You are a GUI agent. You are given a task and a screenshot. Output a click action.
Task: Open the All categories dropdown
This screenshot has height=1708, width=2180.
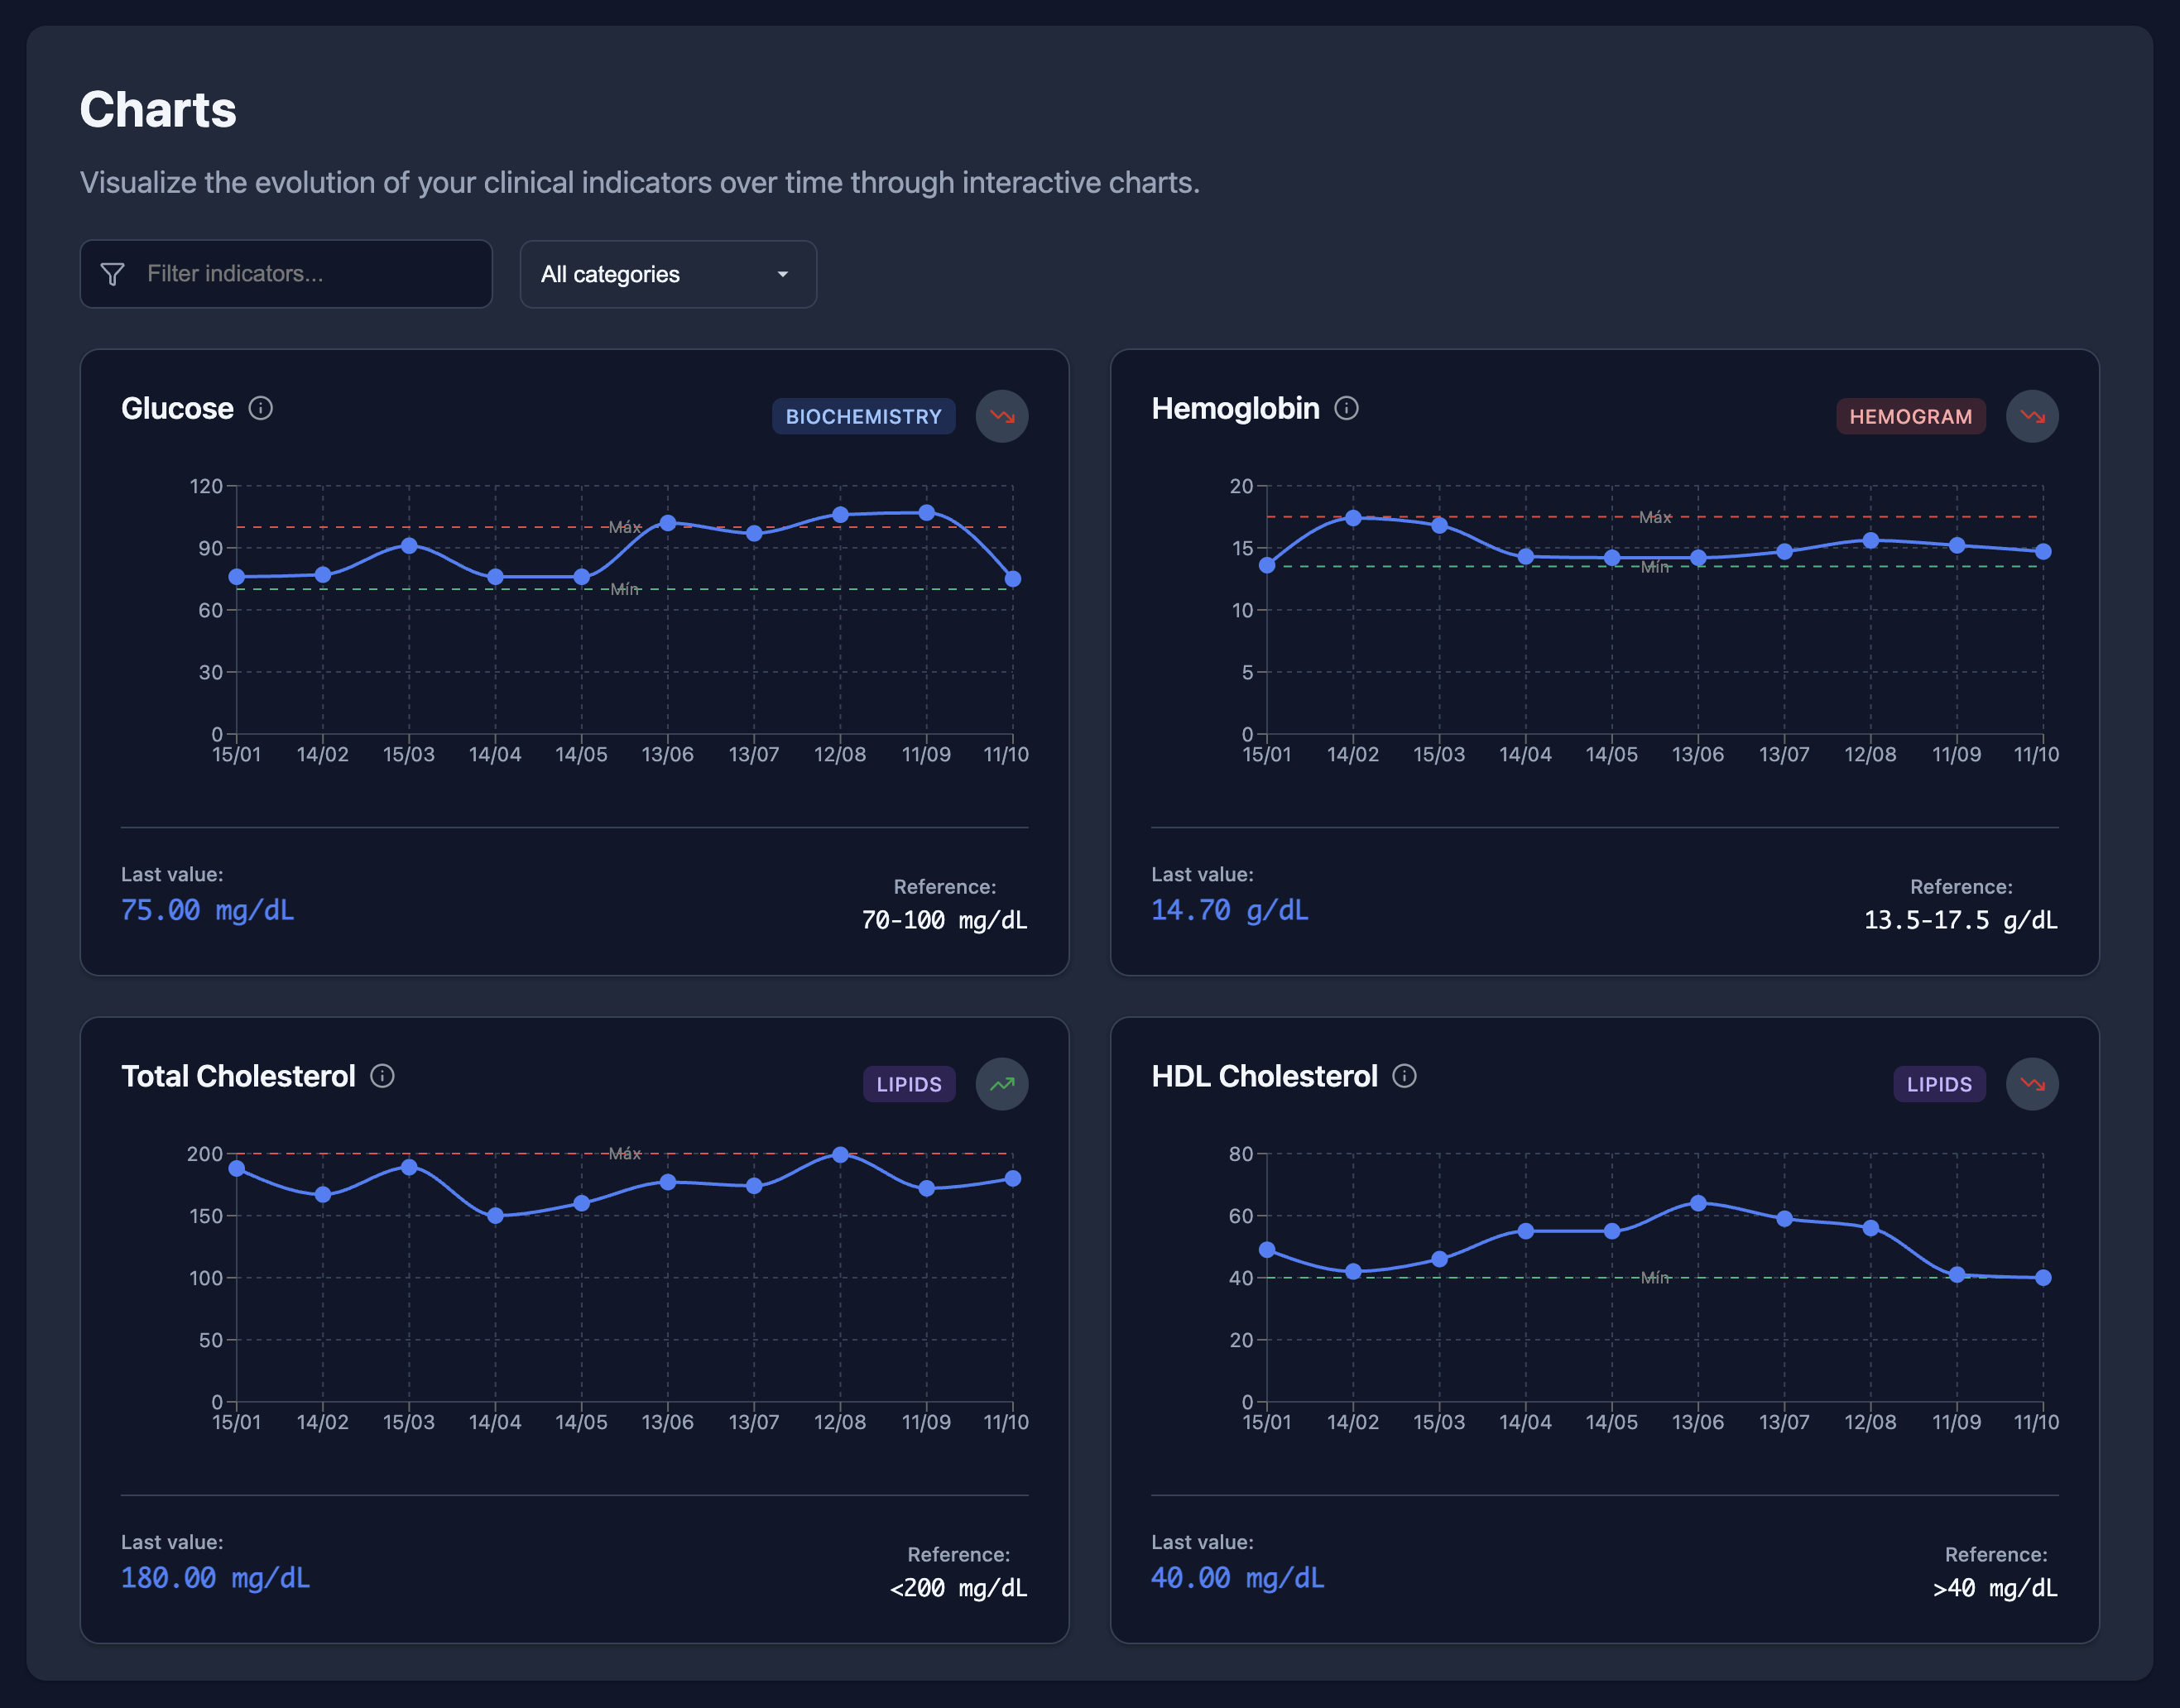click(667, 274)
